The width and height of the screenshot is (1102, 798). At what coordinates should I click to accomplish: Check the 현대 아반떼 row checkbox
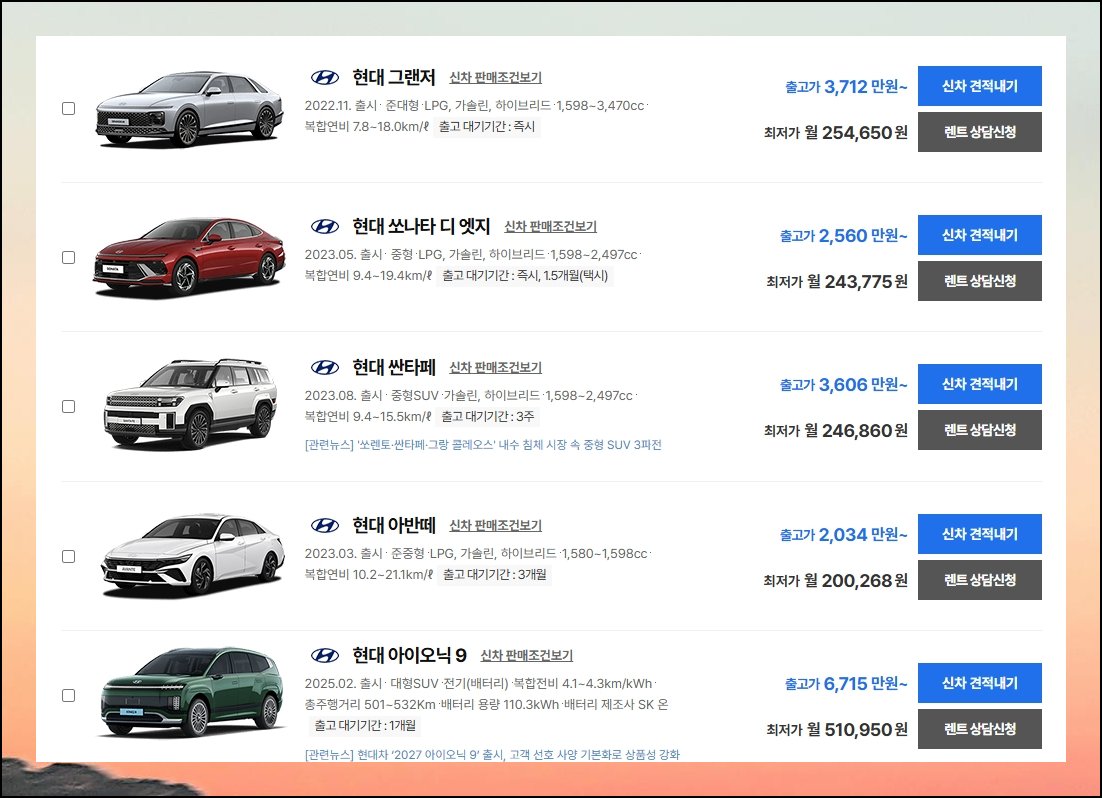coord(68,556)
